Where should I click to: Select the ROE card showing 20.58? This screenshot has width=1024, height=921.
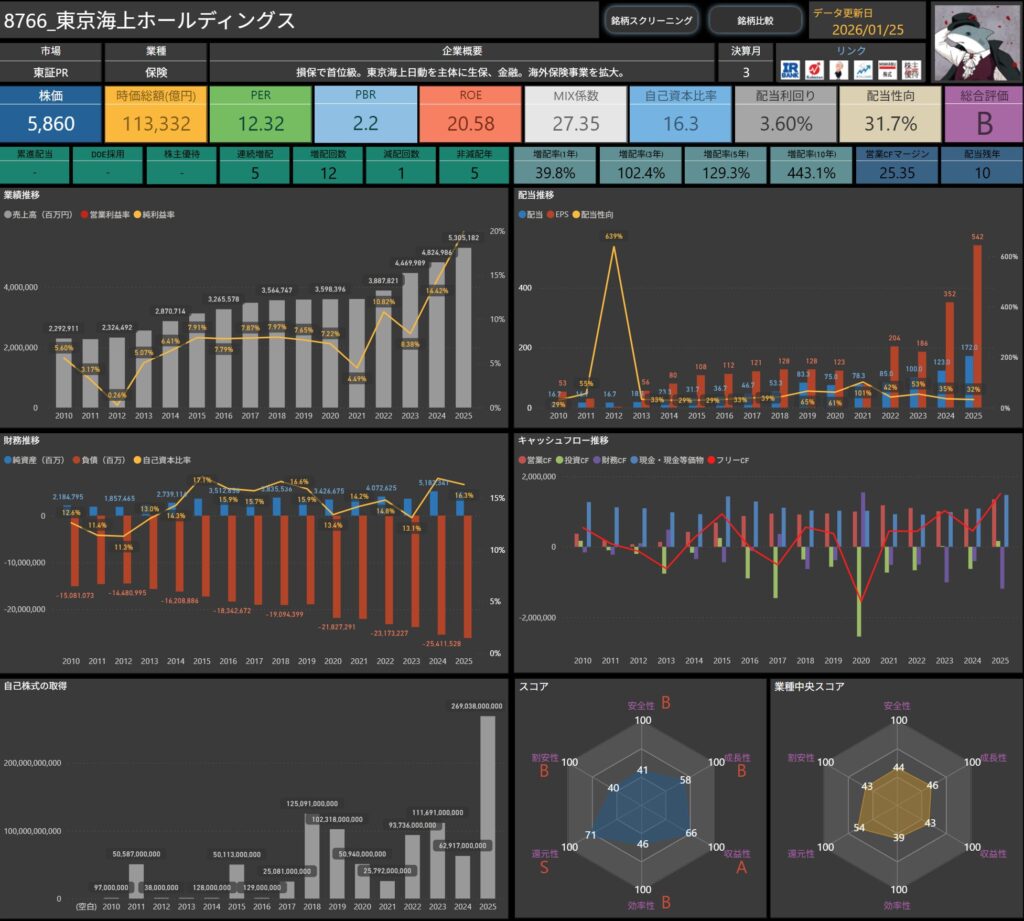pos(470,112)
